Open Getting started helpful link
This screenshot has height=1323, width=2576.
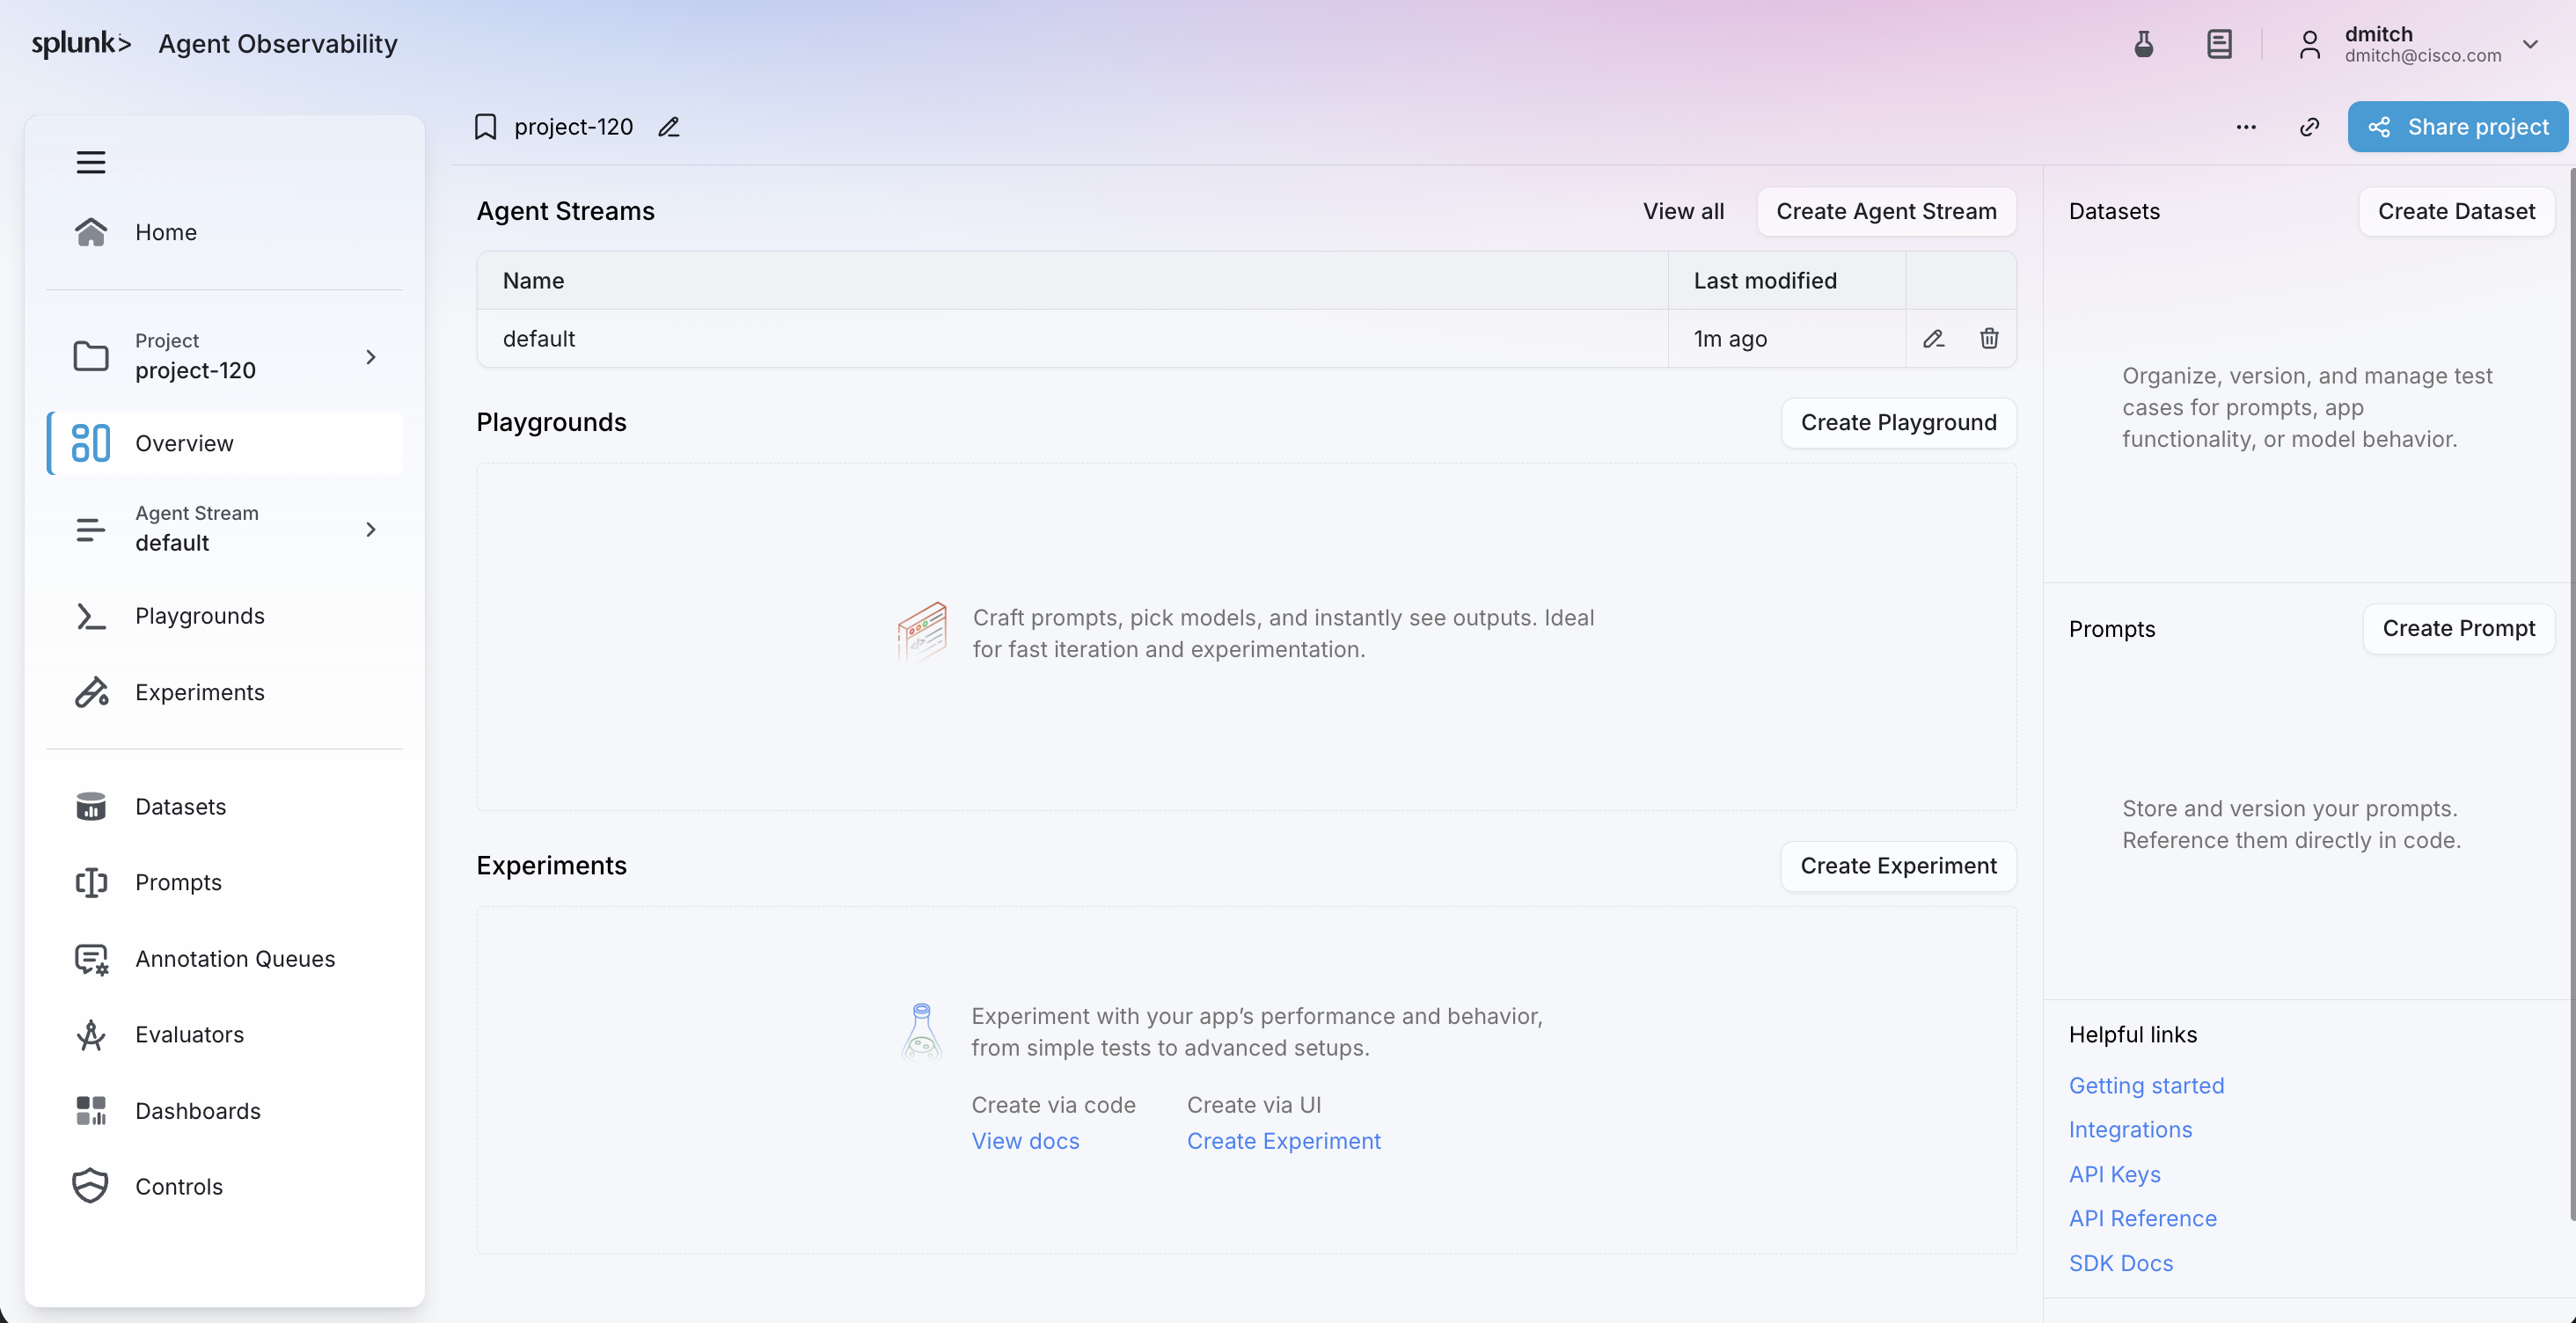coord(2146,1086)
